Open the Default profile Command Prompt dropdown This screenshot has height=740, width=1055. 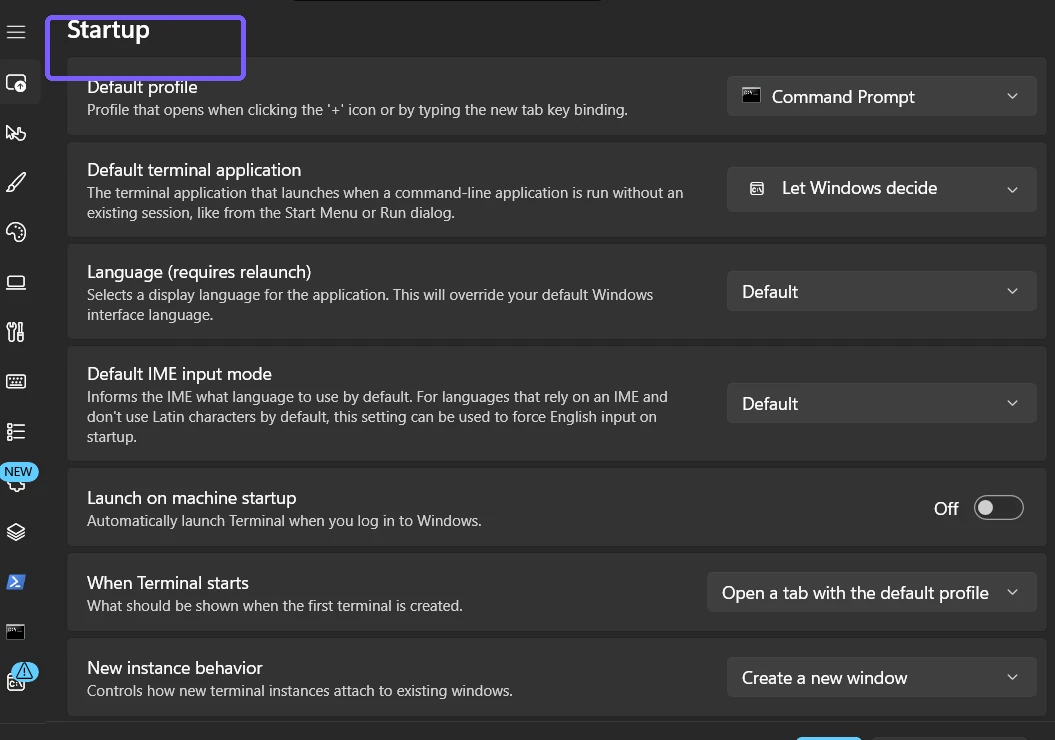[881, 96]
